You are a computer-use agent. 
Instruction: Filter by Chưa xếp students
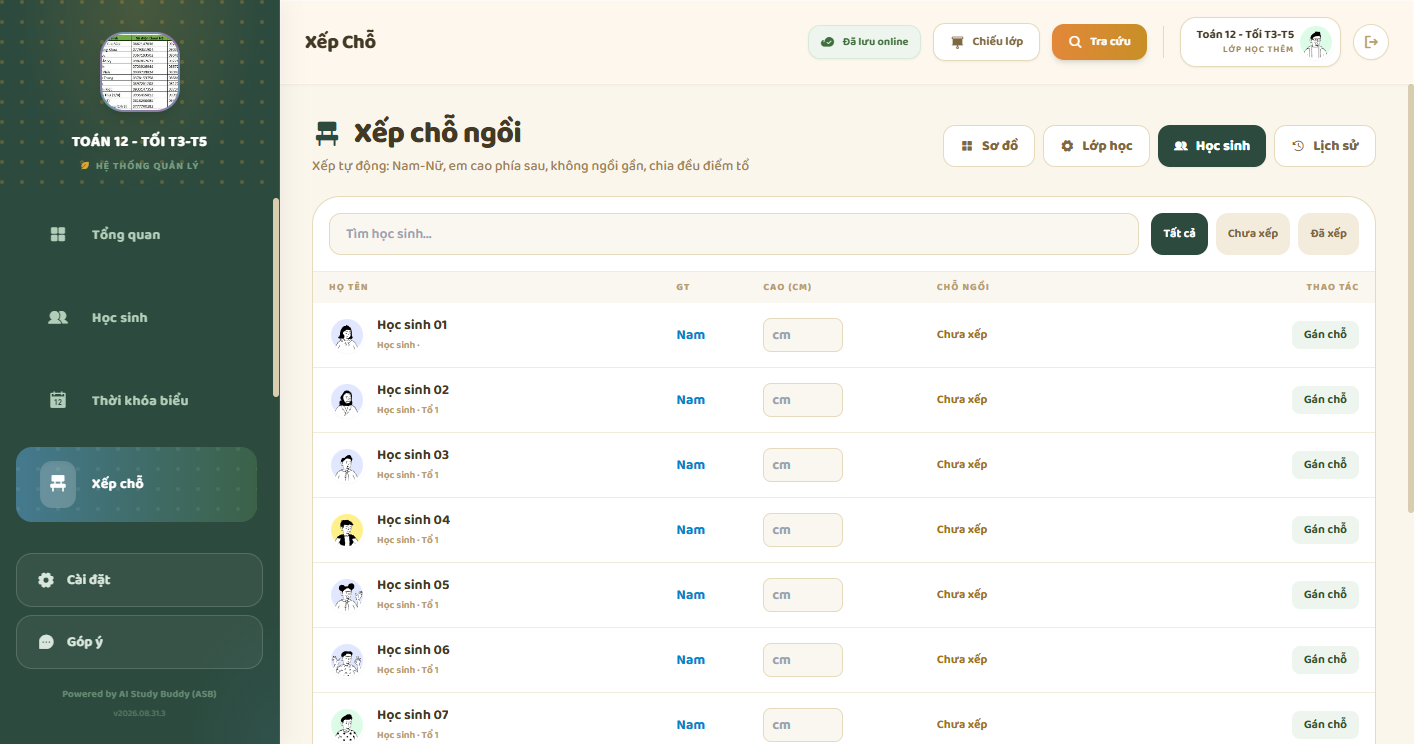1253,234
